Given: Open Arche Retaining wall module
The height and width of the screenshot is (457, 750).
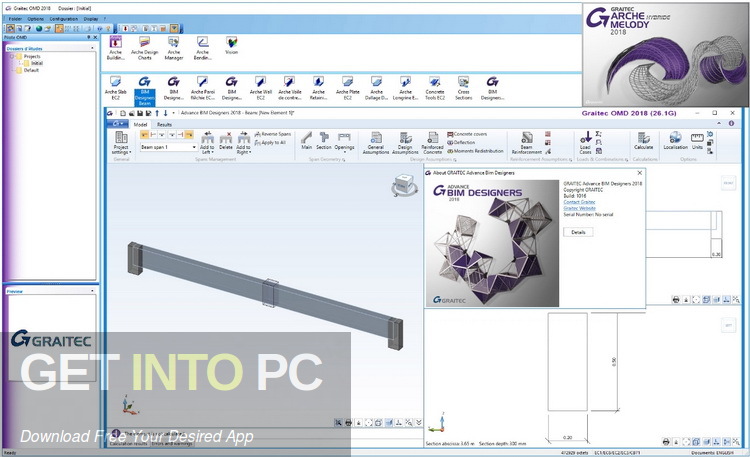Looking at the screenshot, I should [x=319, y=88].
